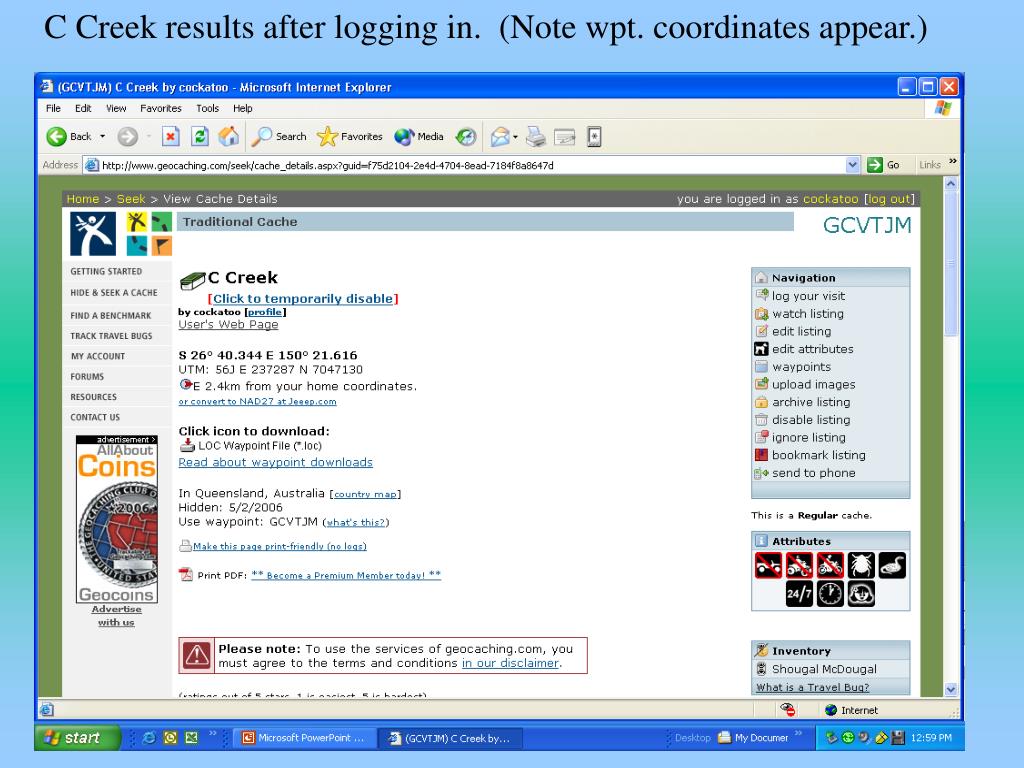Click 'What is a Travel Bug?' link
Image resolution: width=1024 pixels, height=768 pixels.
pyautogui.click(x=812, y=688)
